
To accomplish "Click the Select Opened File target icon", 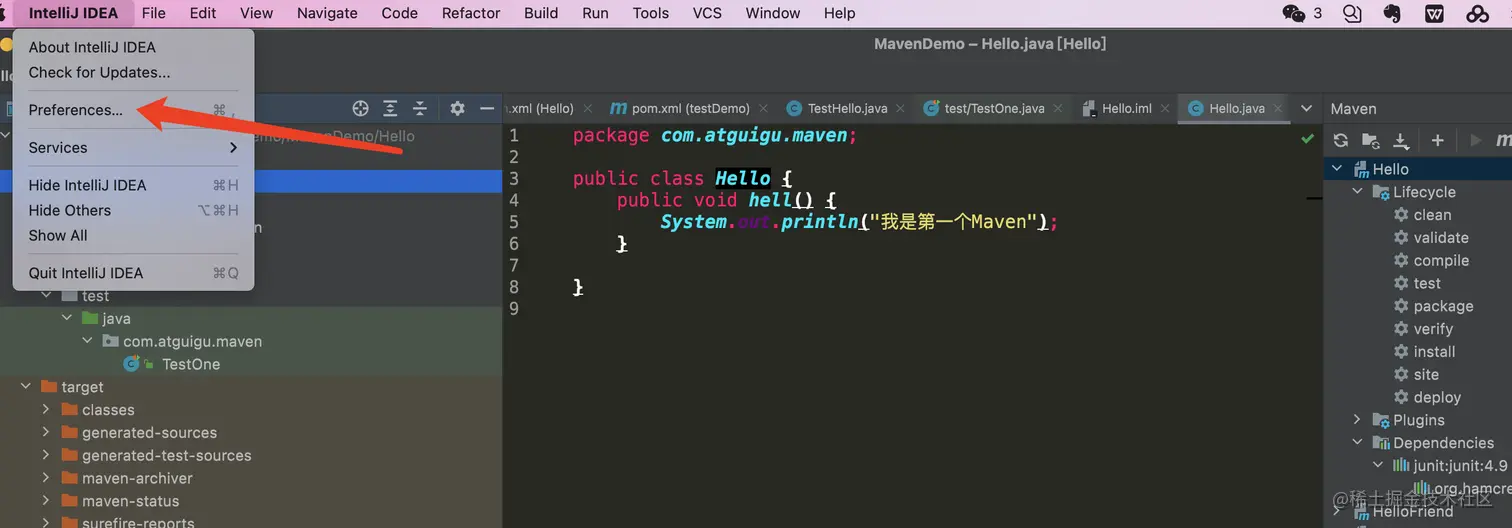I will tap(361, 109).
